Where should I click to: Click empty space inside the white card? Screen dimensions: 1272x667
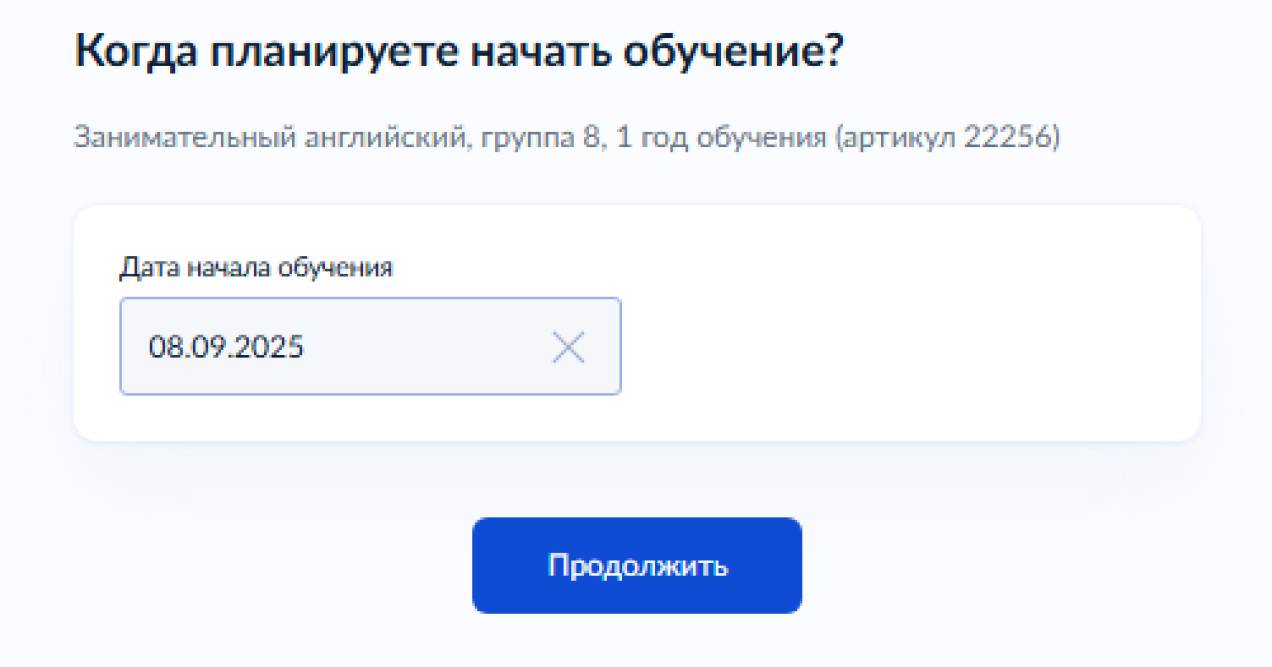pos(900,330)
